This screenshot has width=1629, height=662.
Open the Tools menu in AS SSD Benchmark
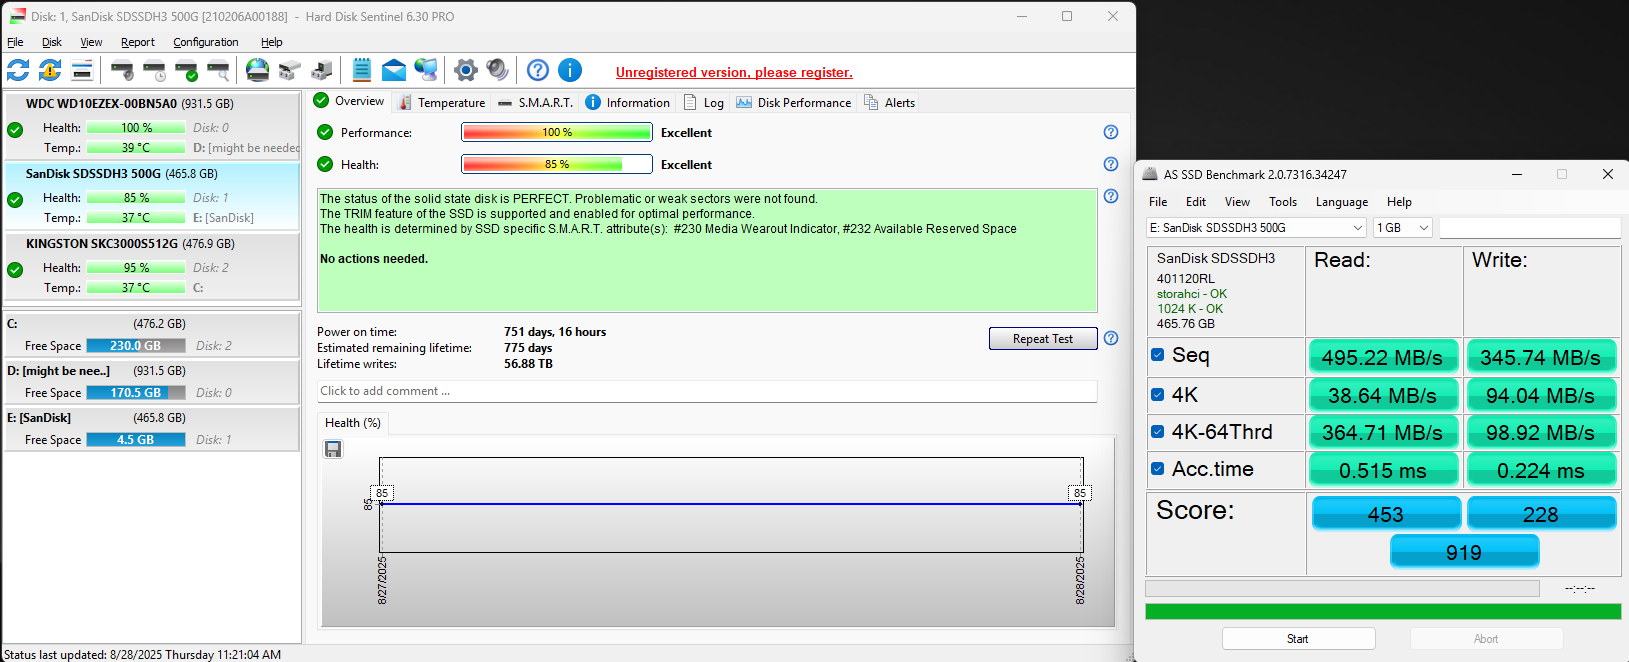(1283, 202)
